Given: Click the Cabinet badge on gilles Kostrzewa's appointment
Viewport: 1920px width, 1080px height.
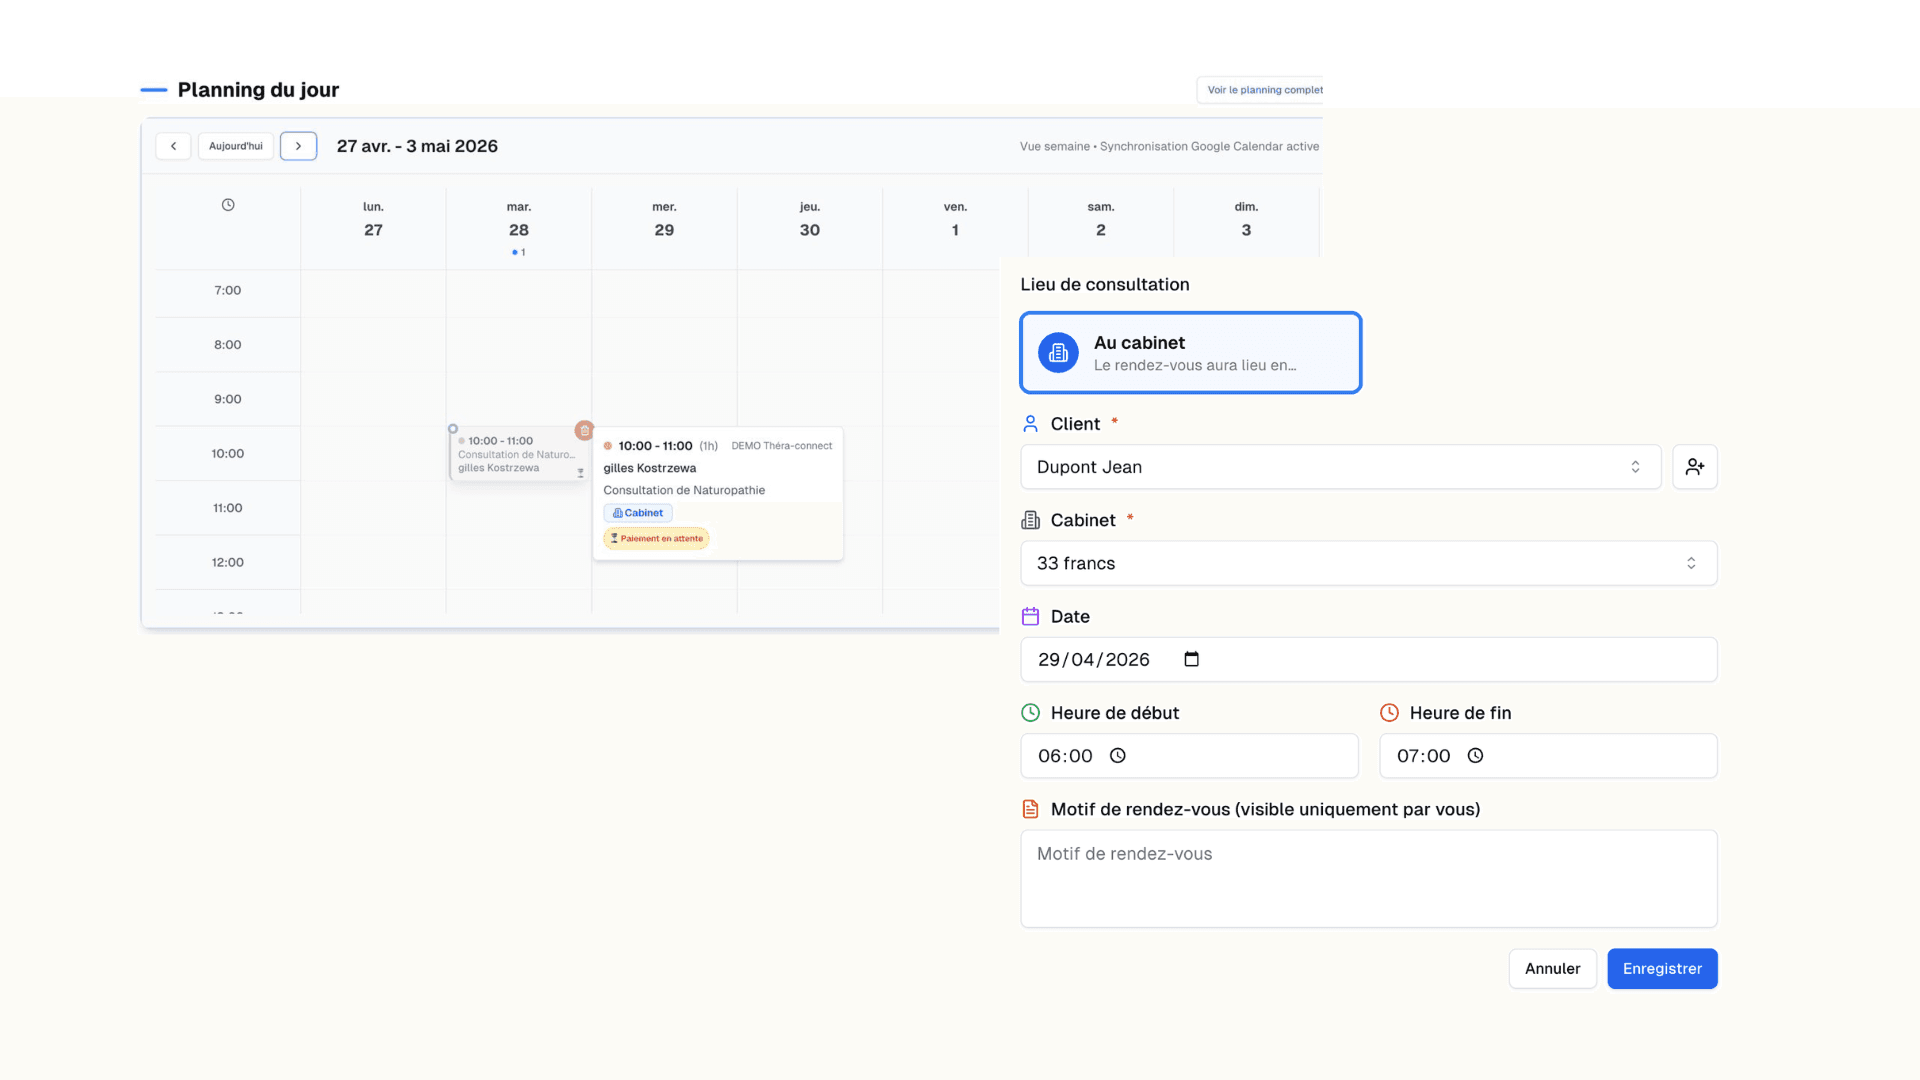Looking at the screenshot, I should (x=638, y=512).
